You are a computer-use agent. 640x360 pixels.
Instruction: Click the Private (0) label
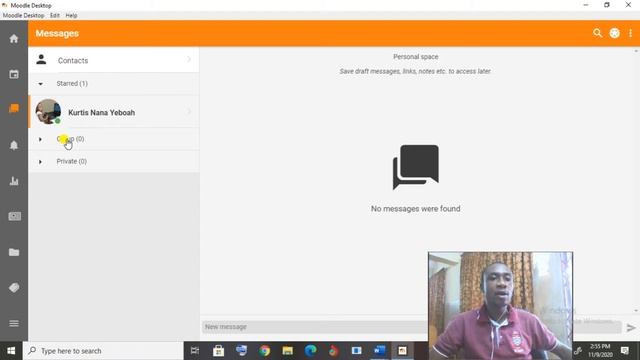click(x=71, y=161)
